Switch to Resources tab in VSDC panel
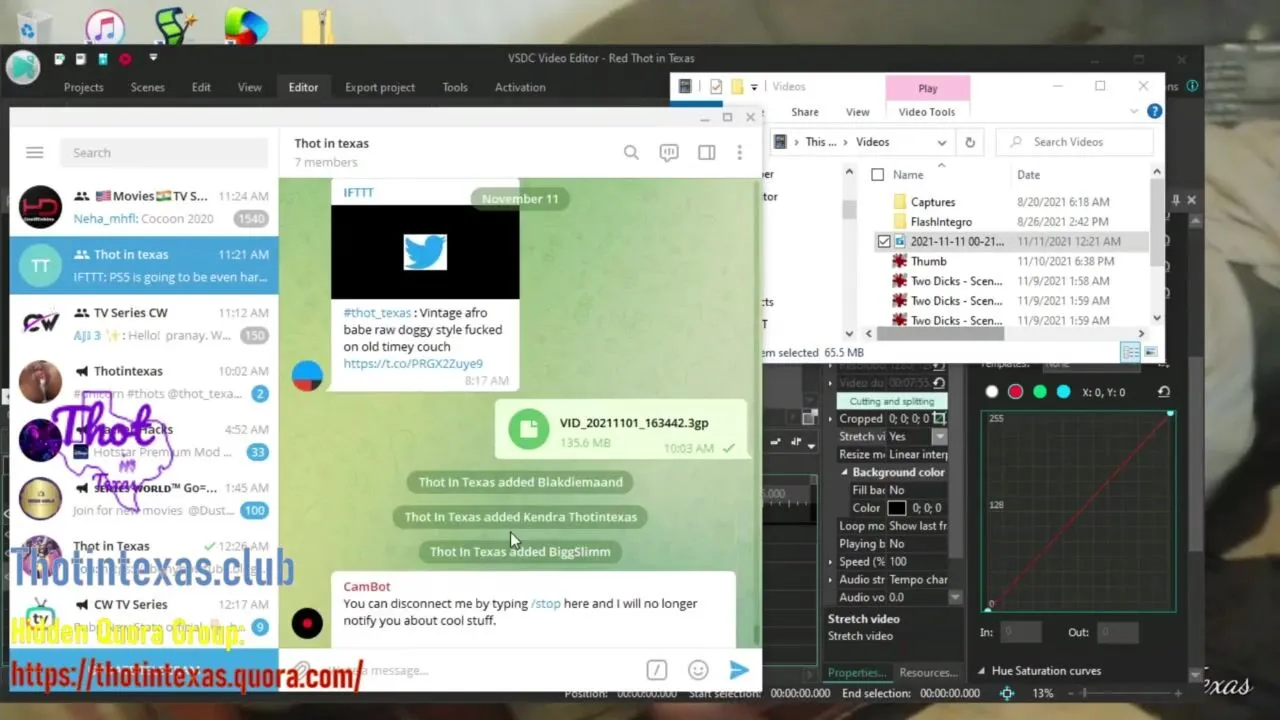This screenshot has width=1280, height=720. [x=927, y=673]
